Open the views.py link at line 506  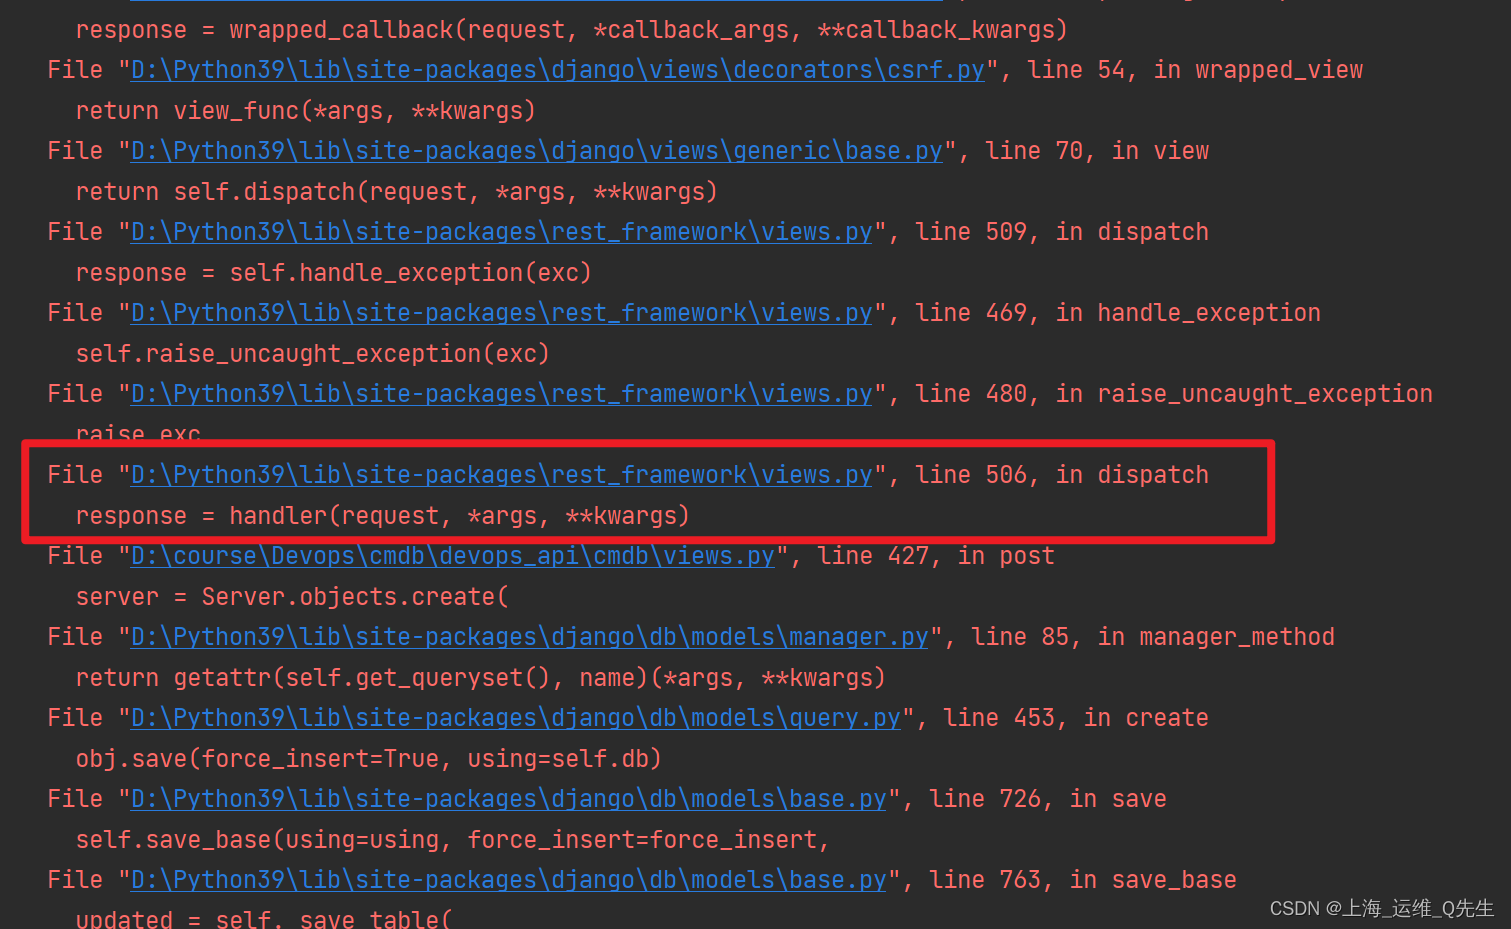[502, 475]
